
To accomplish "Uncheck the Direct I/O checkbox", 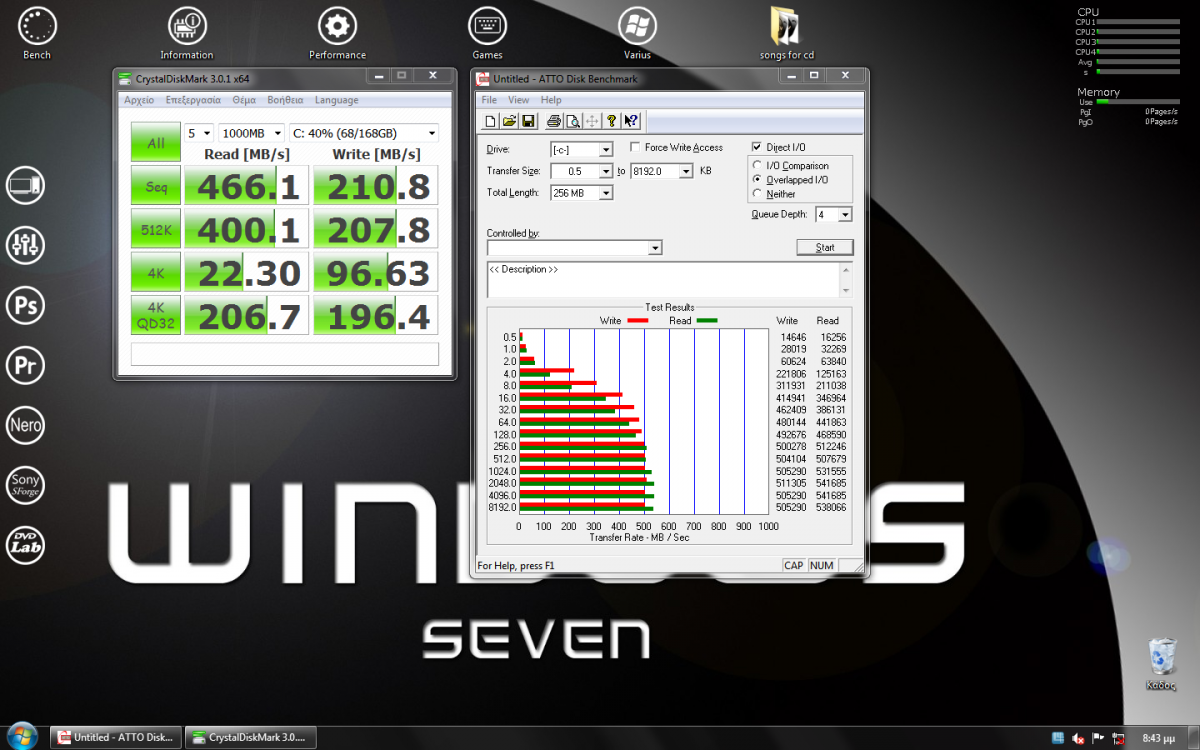I will click(x=757, y=147).
